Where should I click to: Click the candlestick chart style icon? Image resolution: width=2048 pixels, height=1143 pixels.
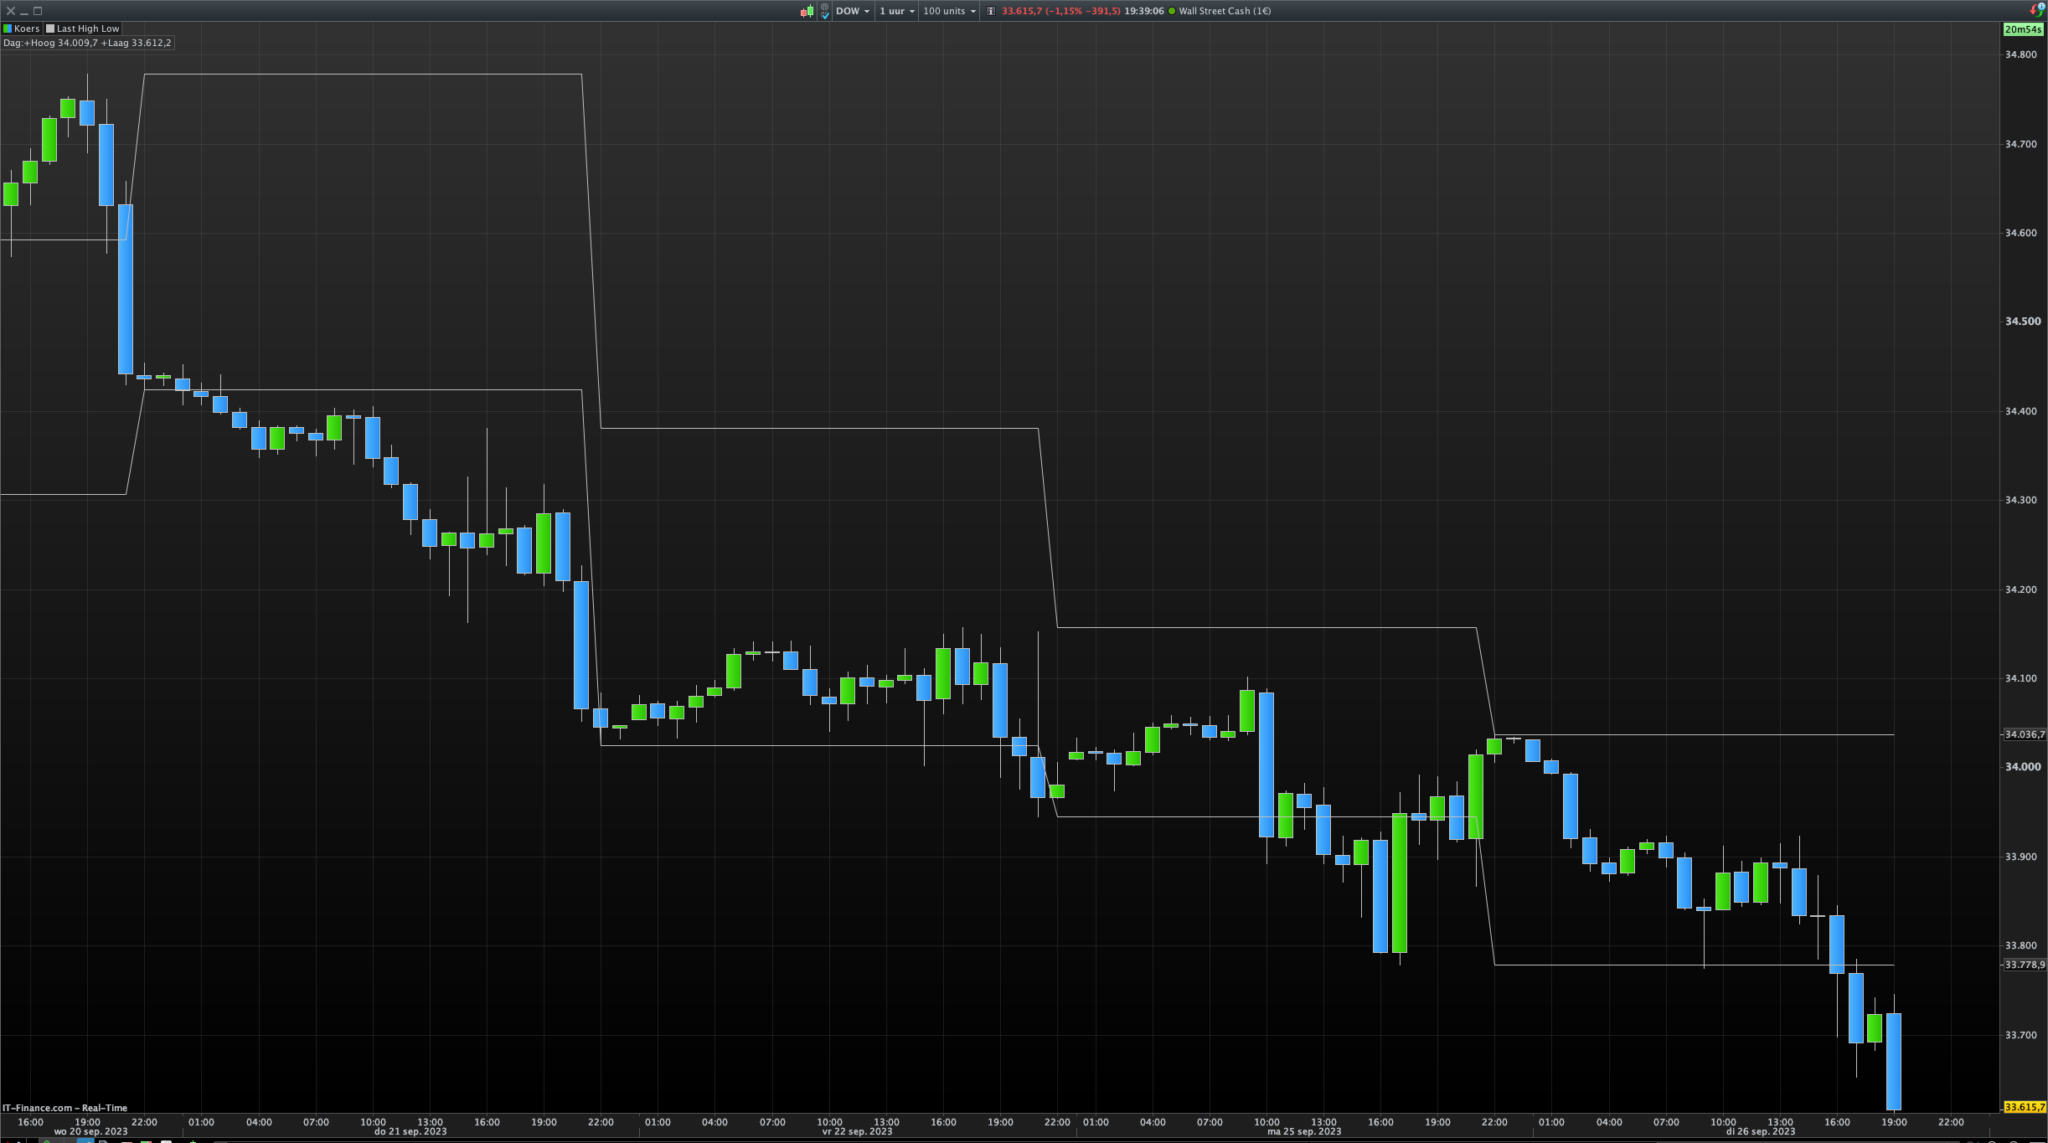tap(806, 11)
